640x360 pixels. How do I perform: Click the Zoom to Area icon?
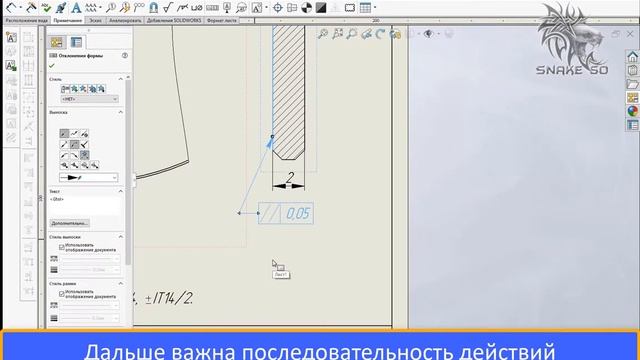point(337,34)
